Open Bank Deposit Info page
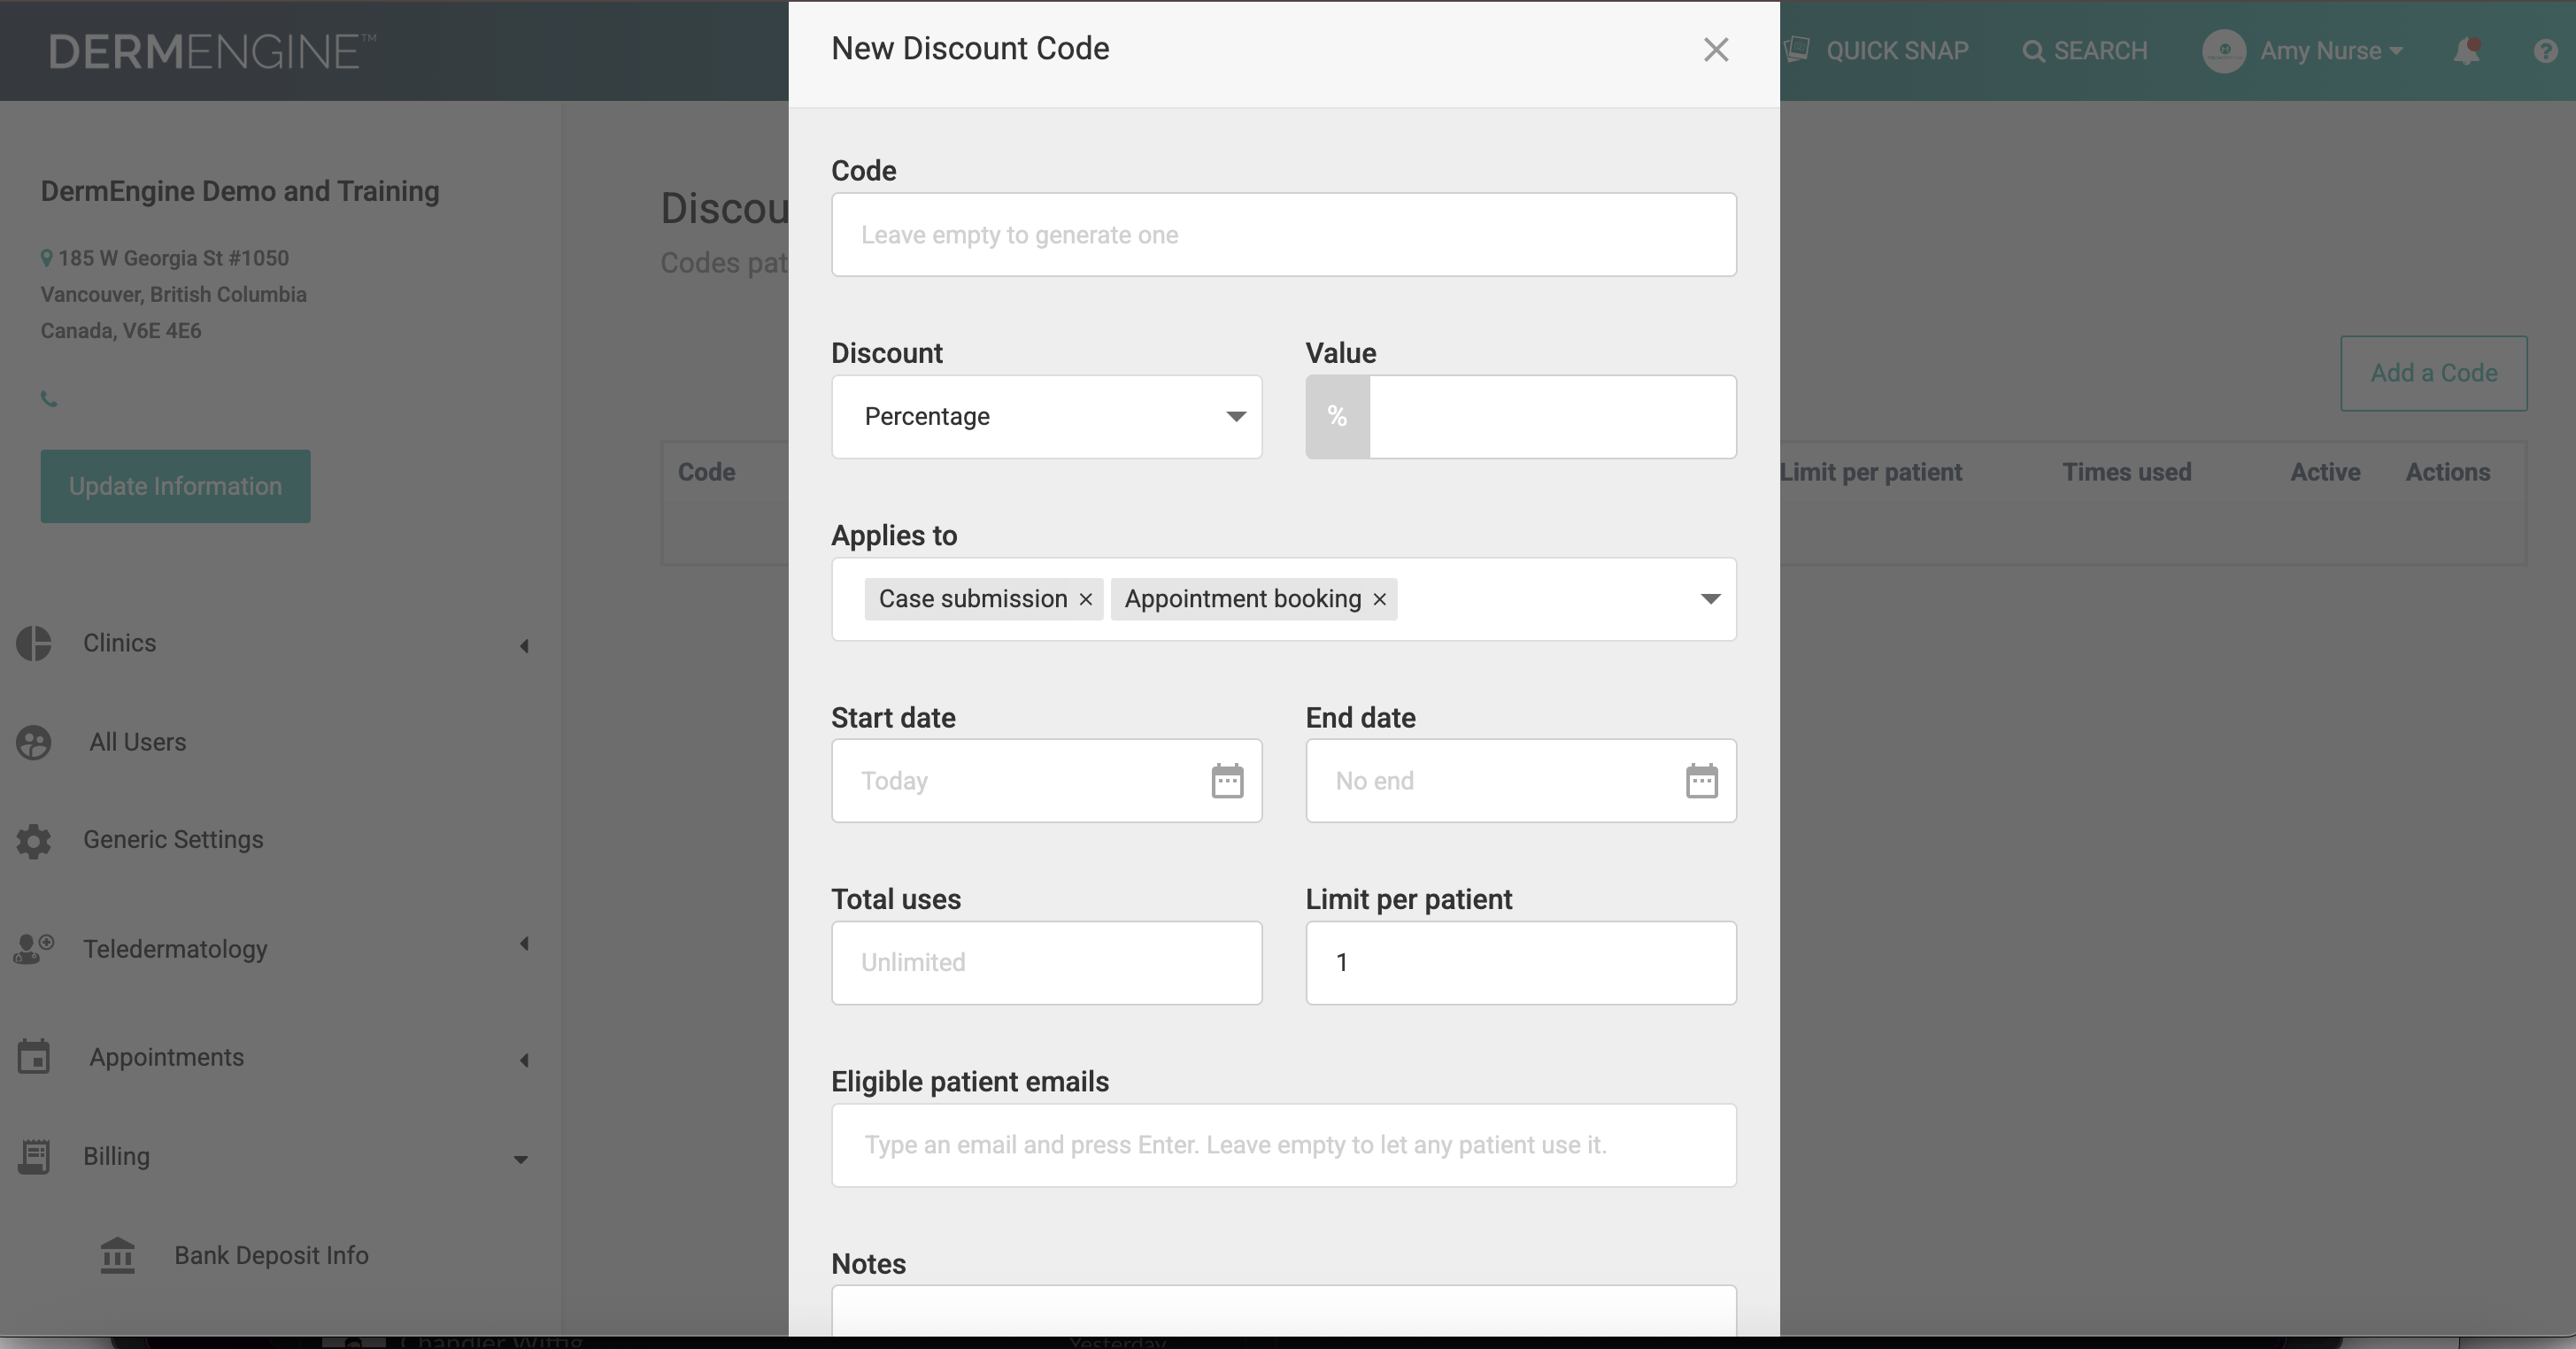The height and width of the screenshot is (1349, 2576). 271,1255
